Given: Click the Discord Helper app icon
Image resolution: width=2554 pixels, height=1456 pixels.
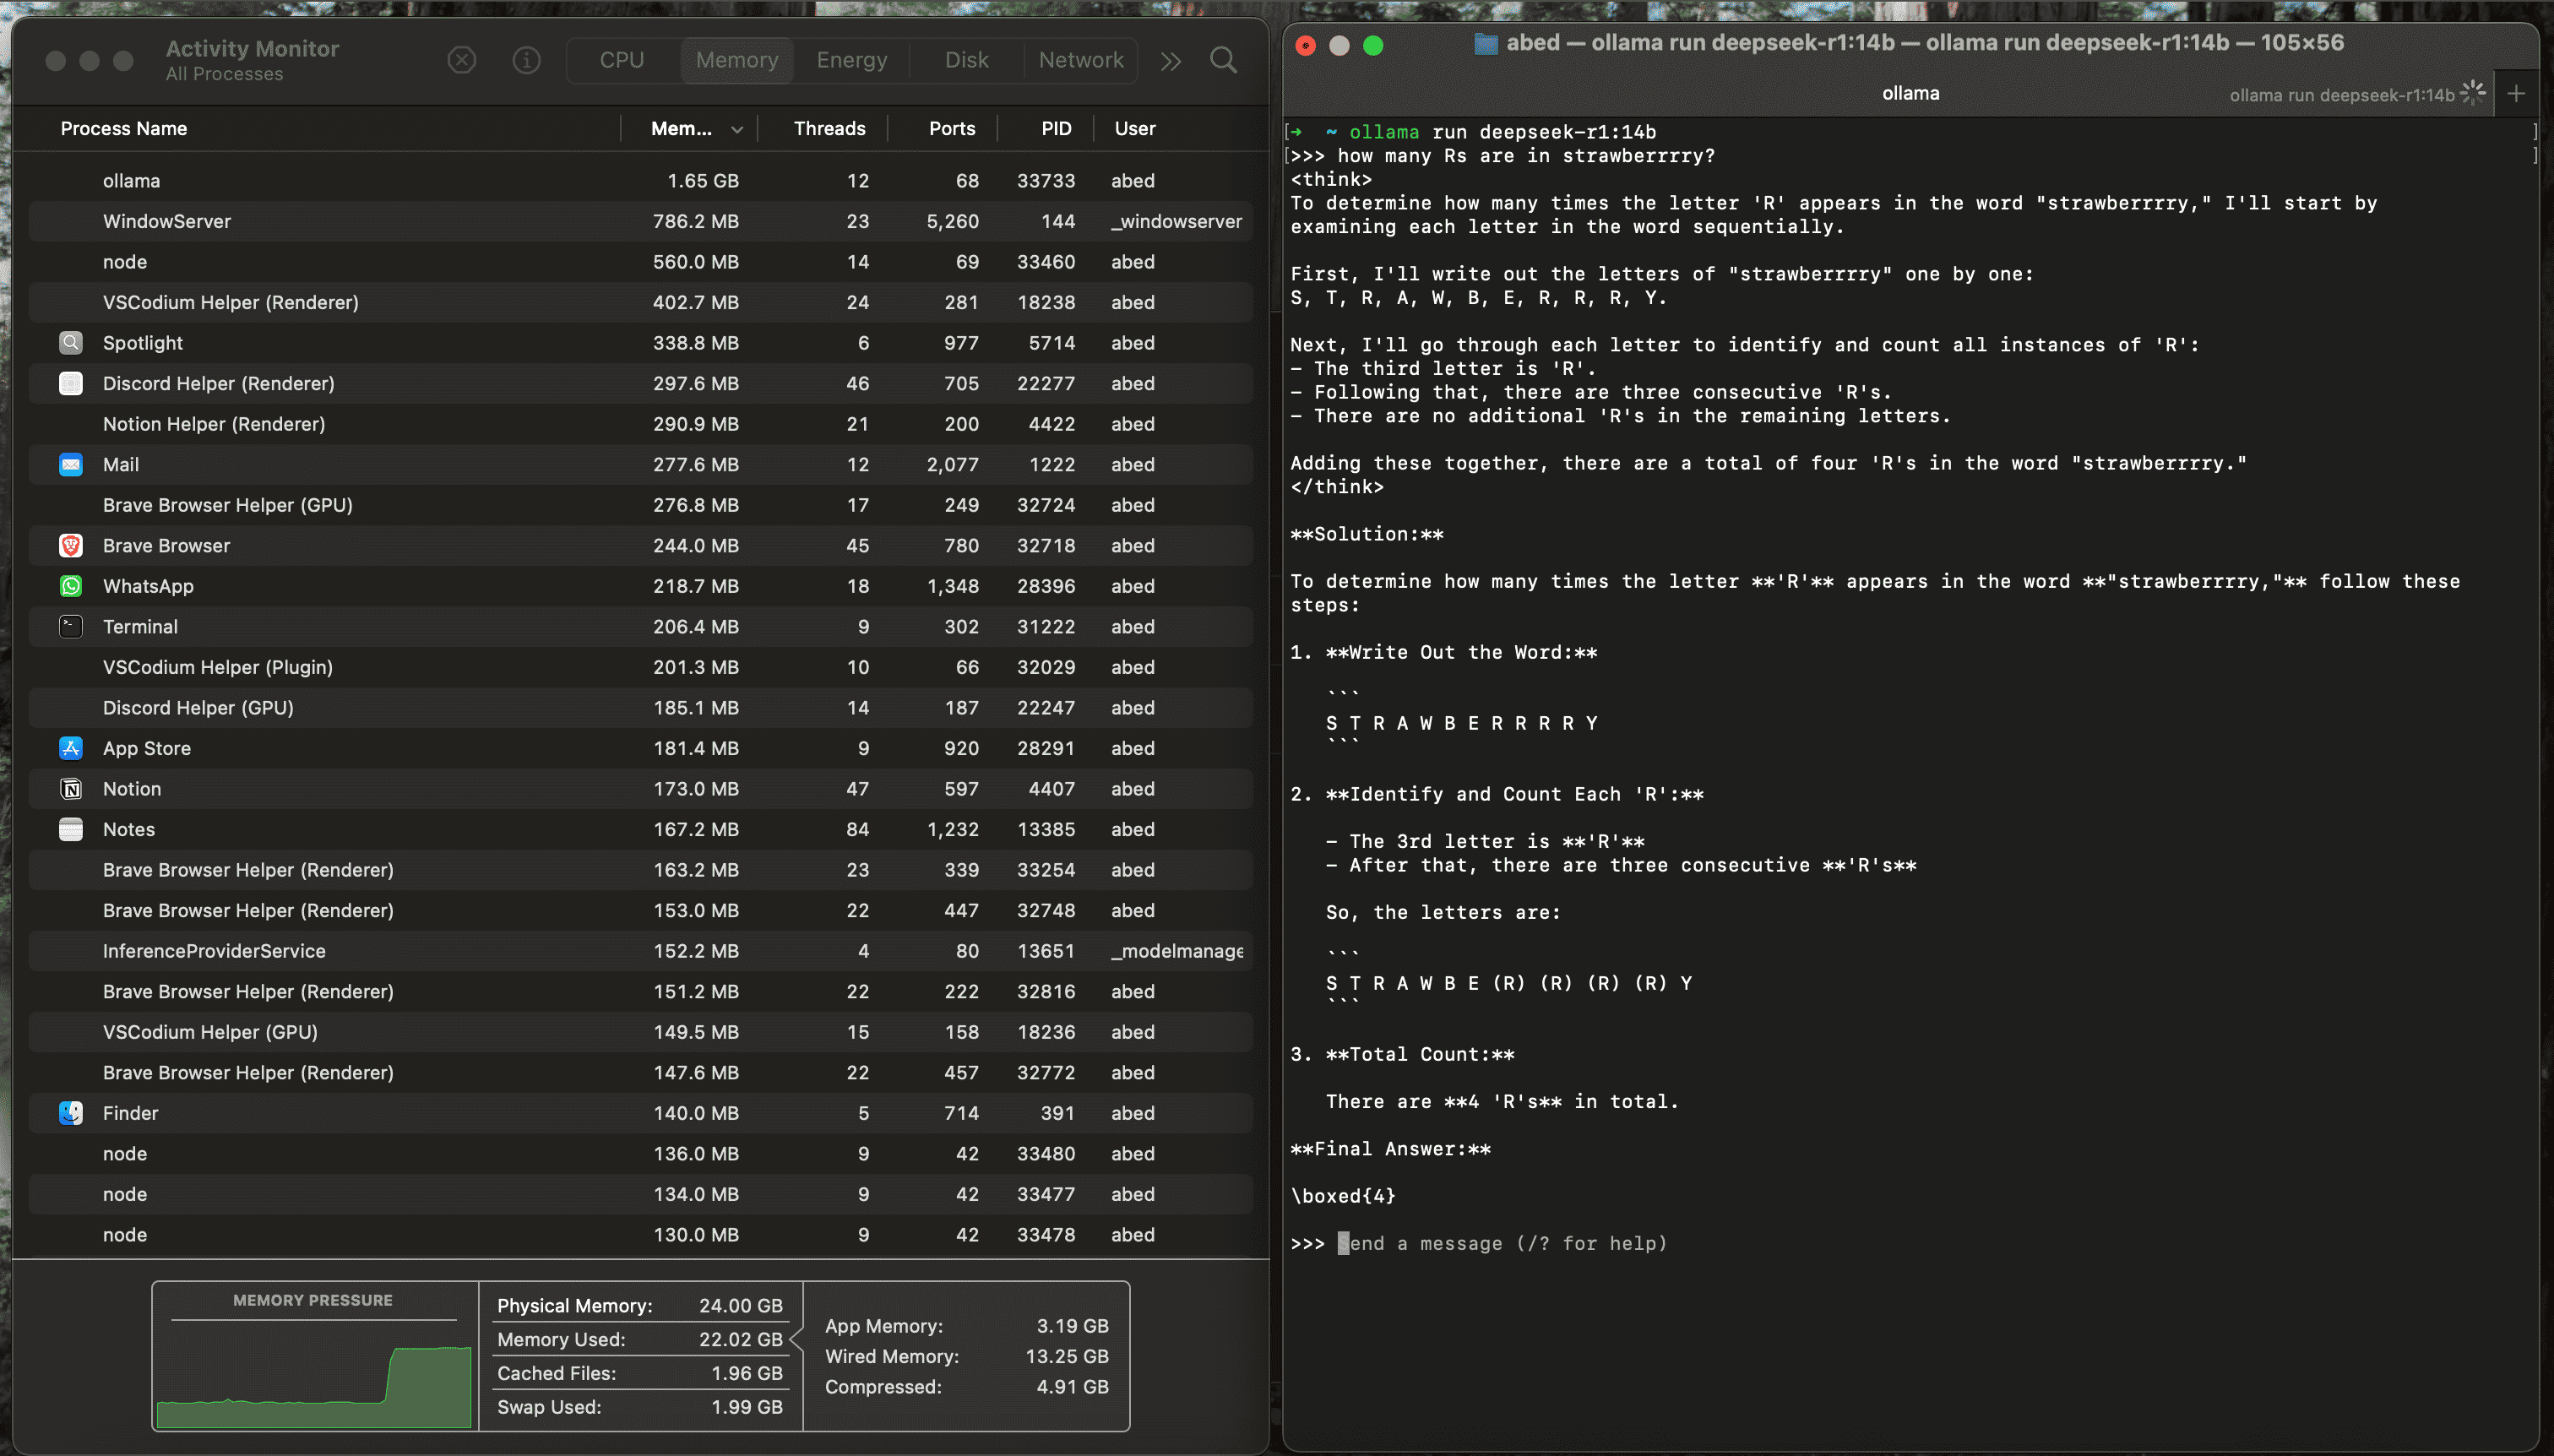Looking at the screenshot, I should pyautogui.click(x=70, y=383).
